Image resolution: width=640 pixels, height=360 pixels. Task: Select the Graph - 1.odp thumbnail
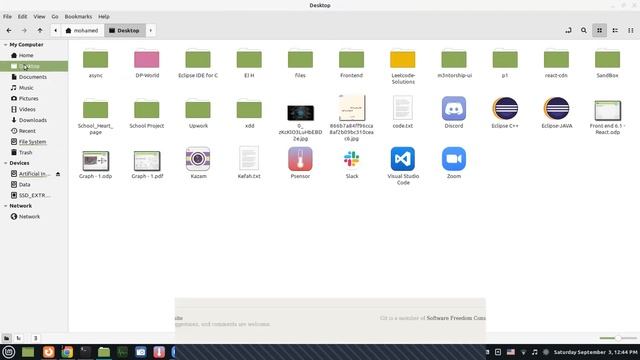[96, 161]
